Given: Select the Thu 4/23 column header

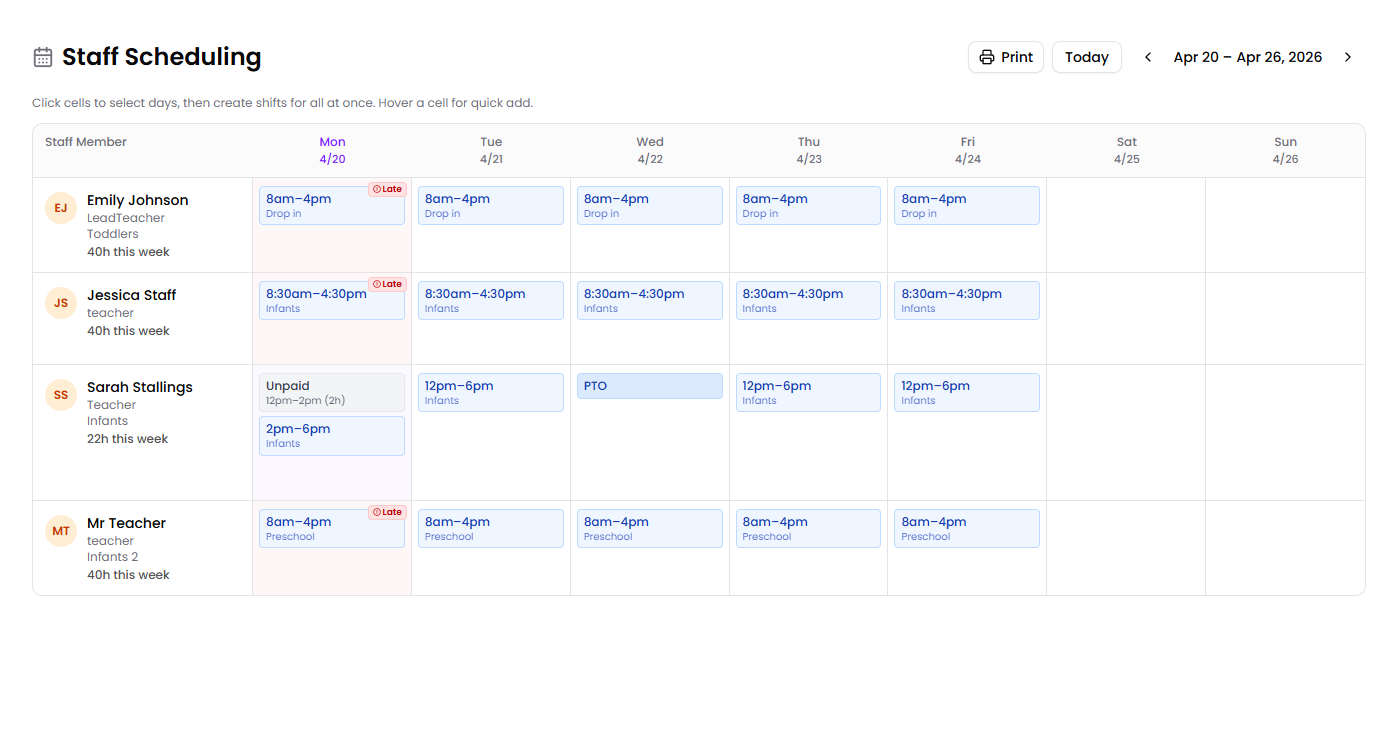Looking at the screenshot, I should click(809, 151).
